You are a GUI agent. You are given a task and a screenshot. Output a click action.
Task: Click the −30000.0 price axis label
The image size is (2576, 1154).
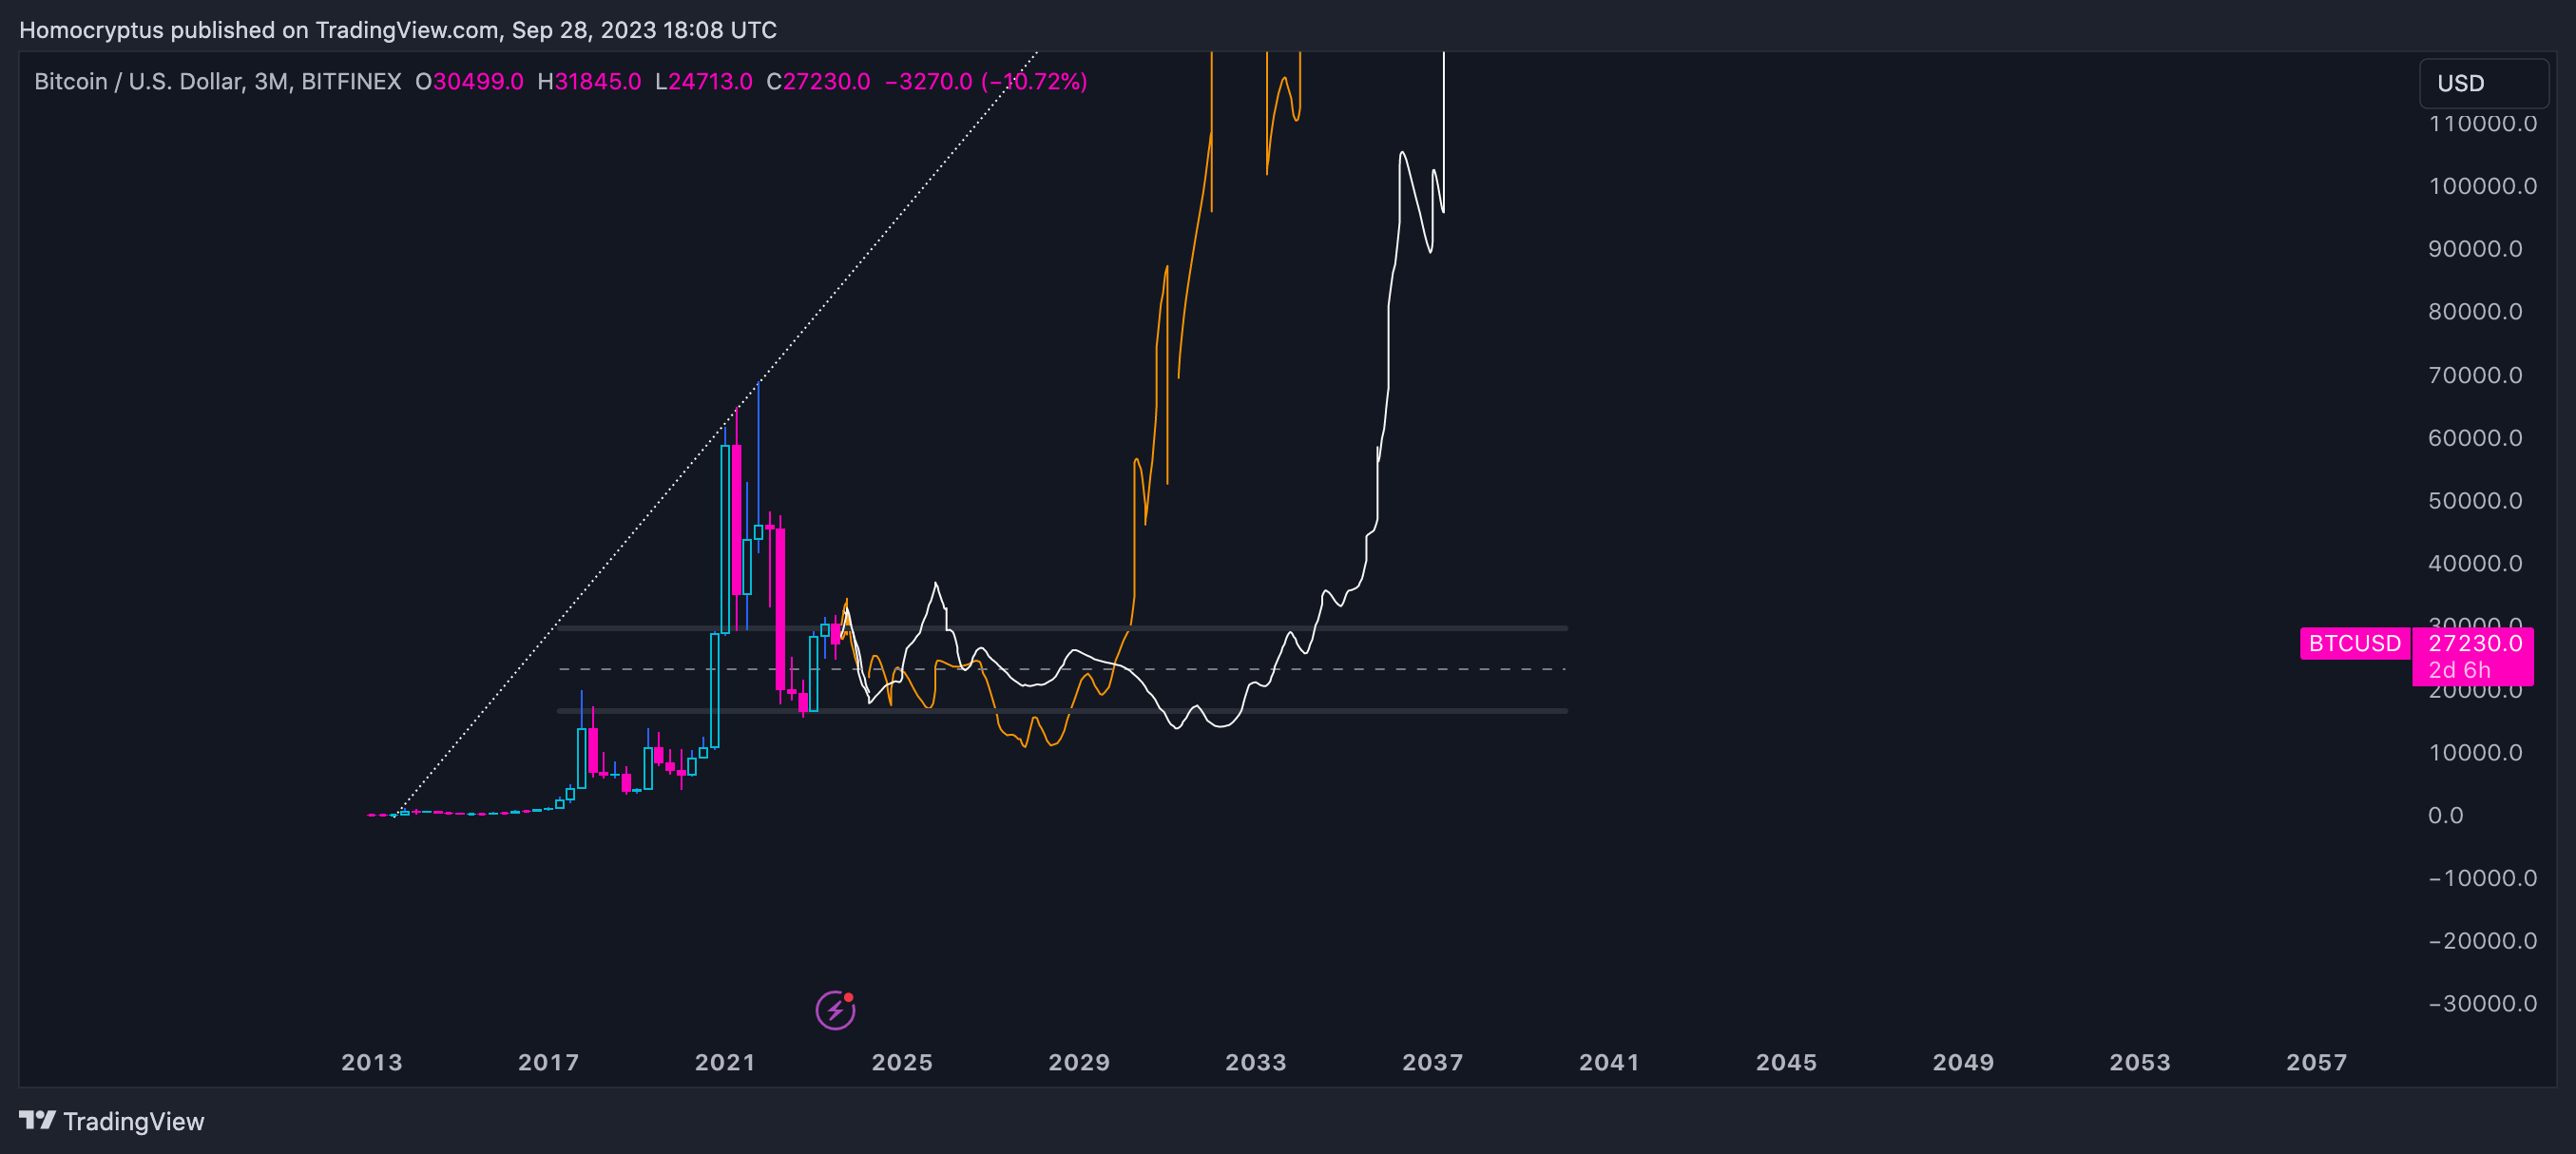click(x=2482, y=1003)
